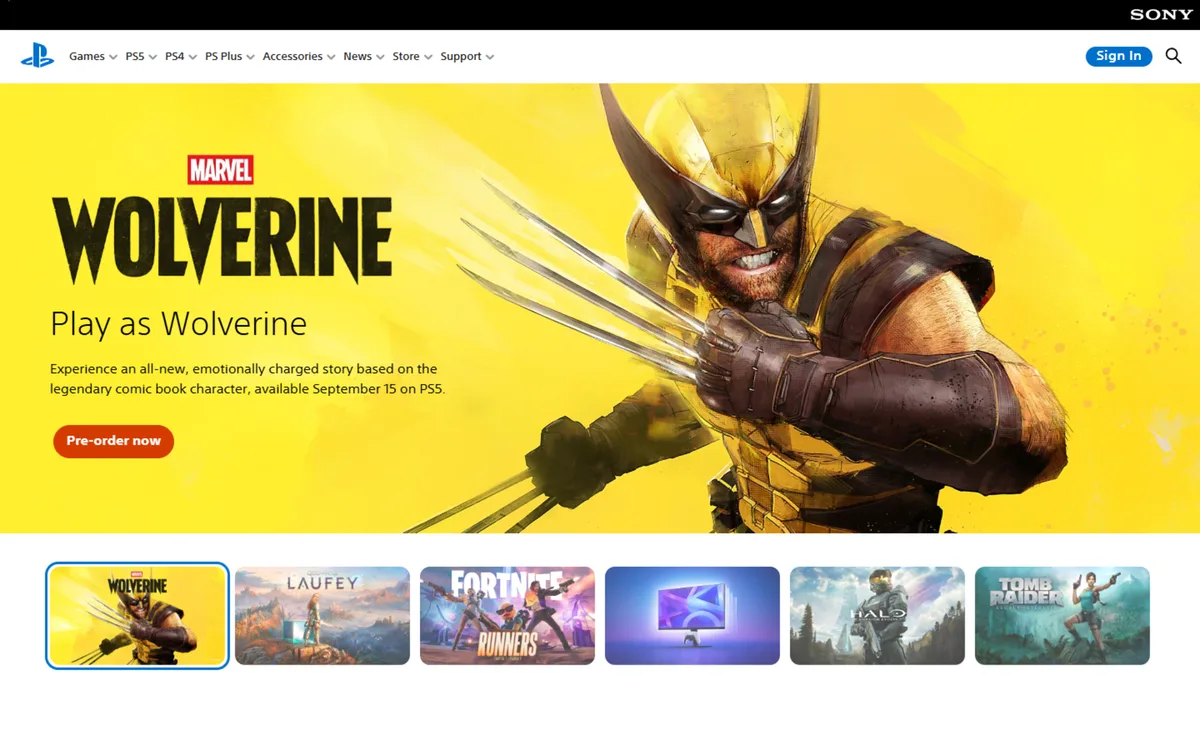Open the Games menu
The image size is (1200, 750).
click(93, 57)
